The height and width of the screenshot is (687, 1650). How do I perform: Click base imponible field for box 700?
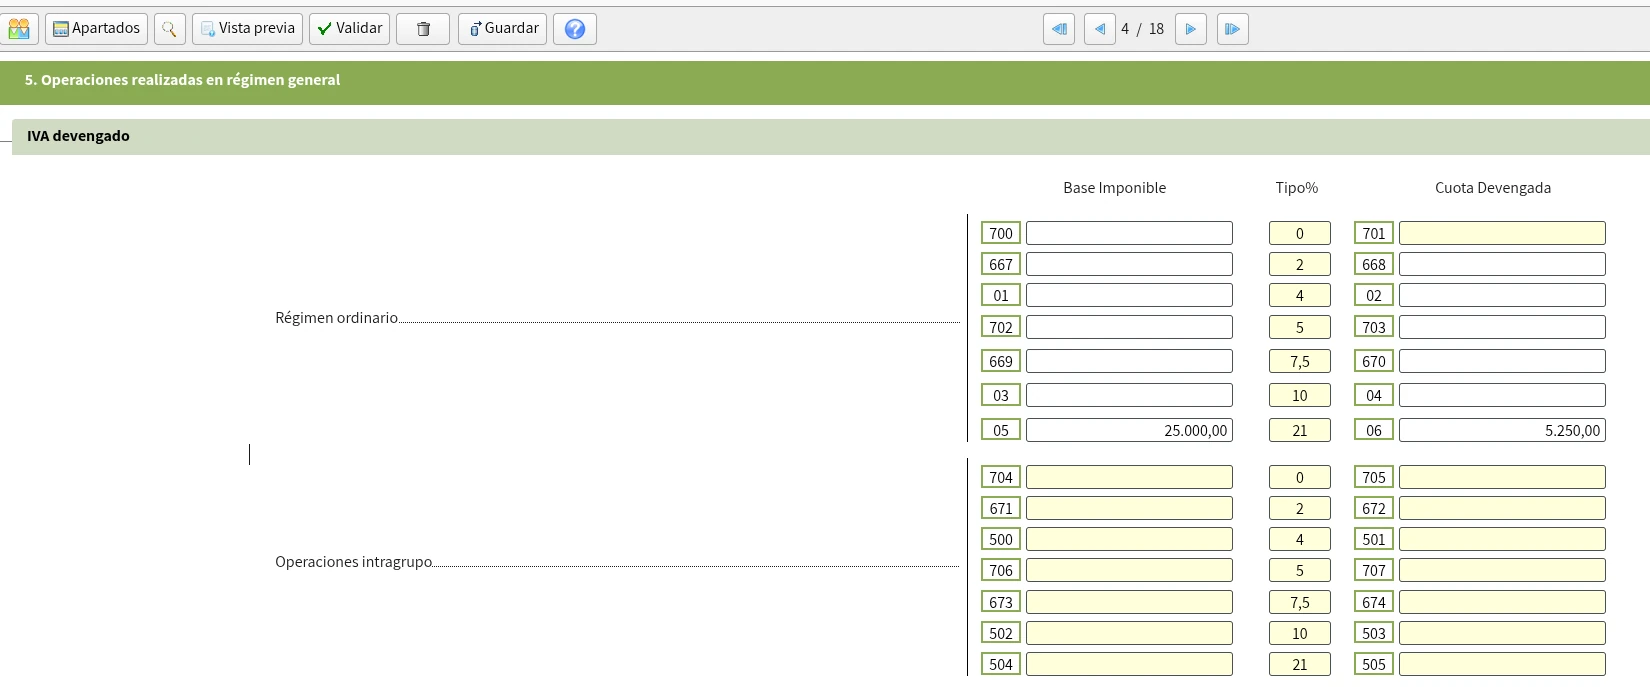1129,233
